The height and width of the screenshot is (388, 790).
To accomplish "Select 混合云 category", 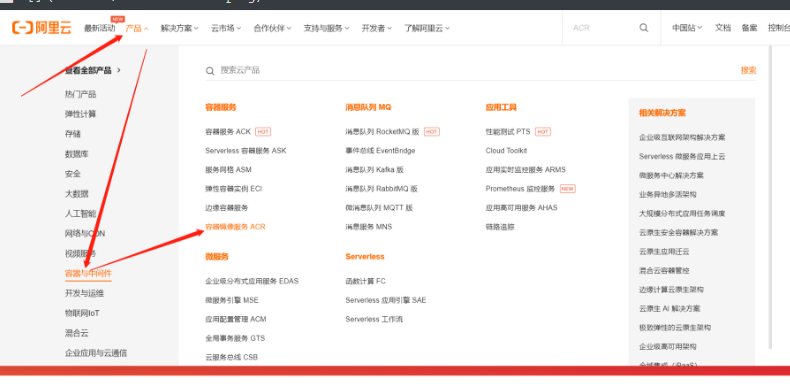I will click(76, 333).
